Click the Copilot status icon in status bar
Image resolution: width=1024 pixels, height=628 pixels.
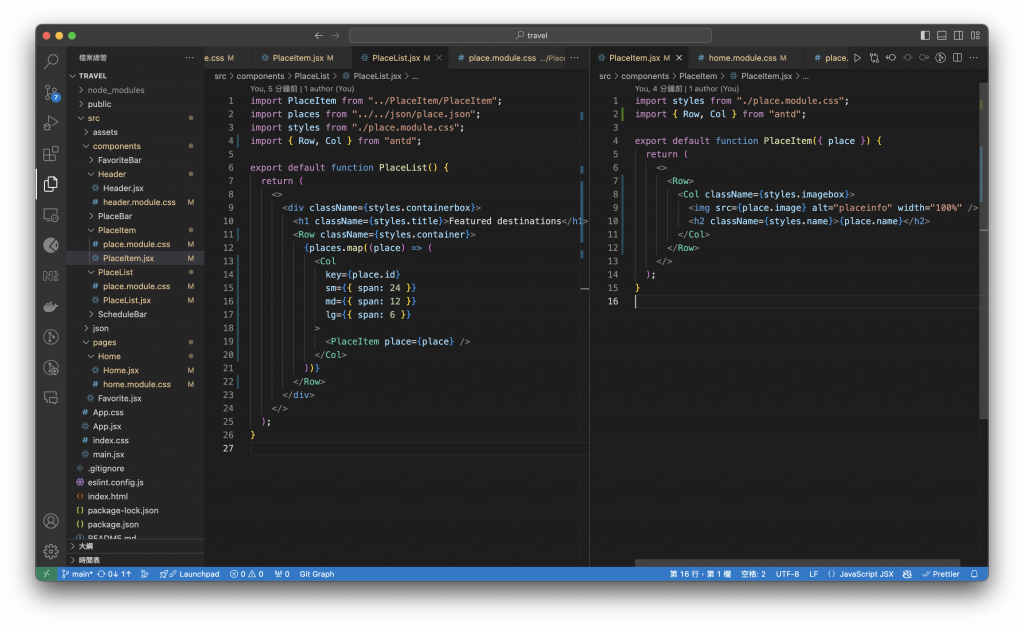(x=907, y=574)
